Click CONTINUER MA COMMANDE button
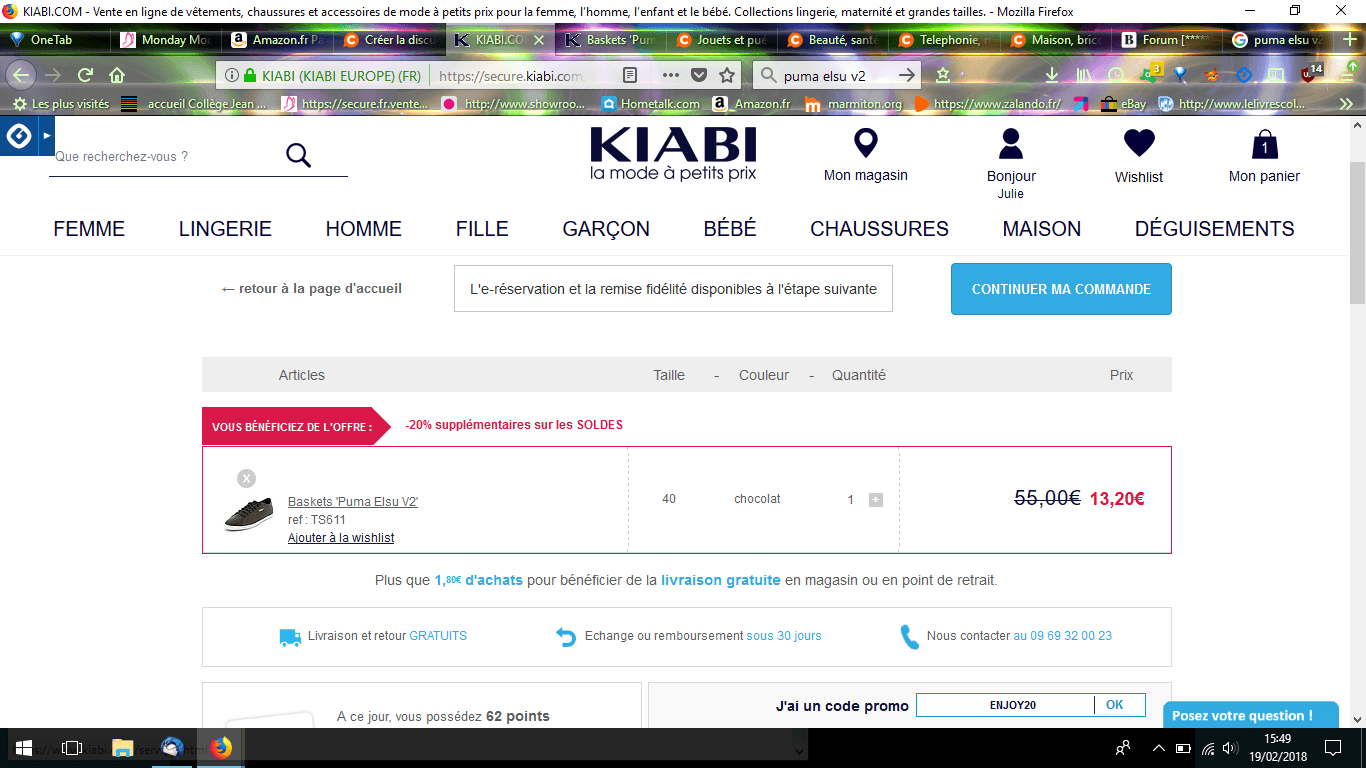Screen dimensions: 1366x768 click(1061, 289)
